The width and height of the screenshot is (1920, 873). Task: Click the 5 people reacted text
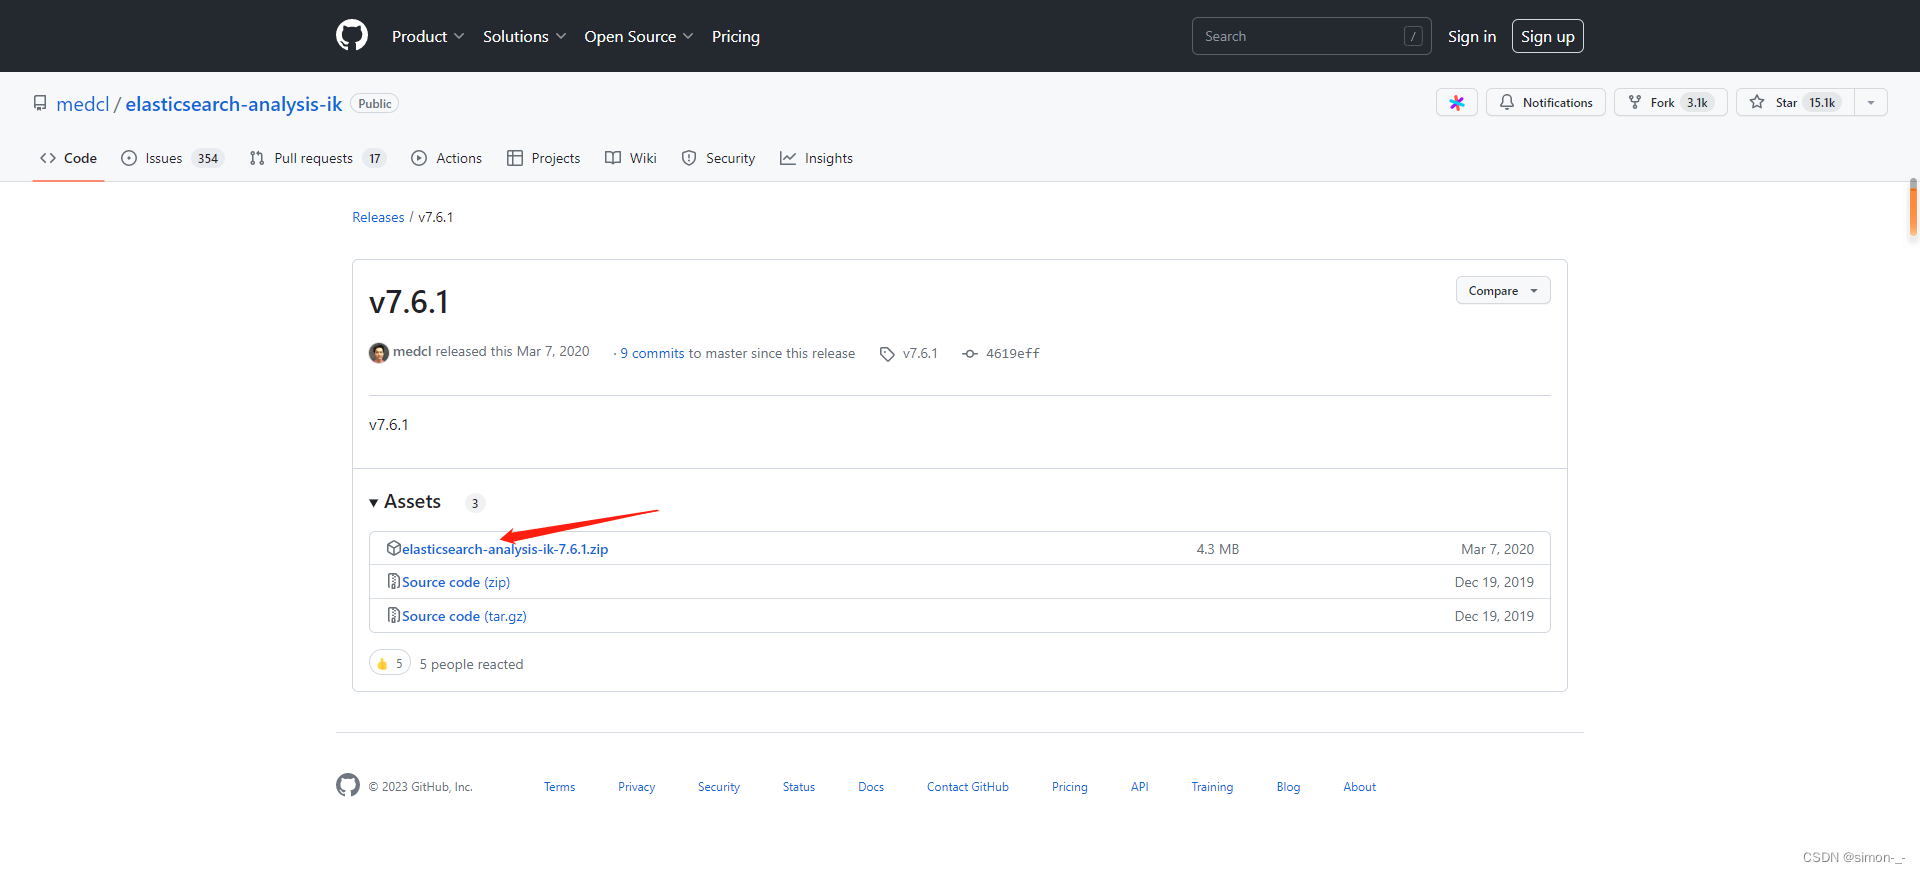click(471, 664)
